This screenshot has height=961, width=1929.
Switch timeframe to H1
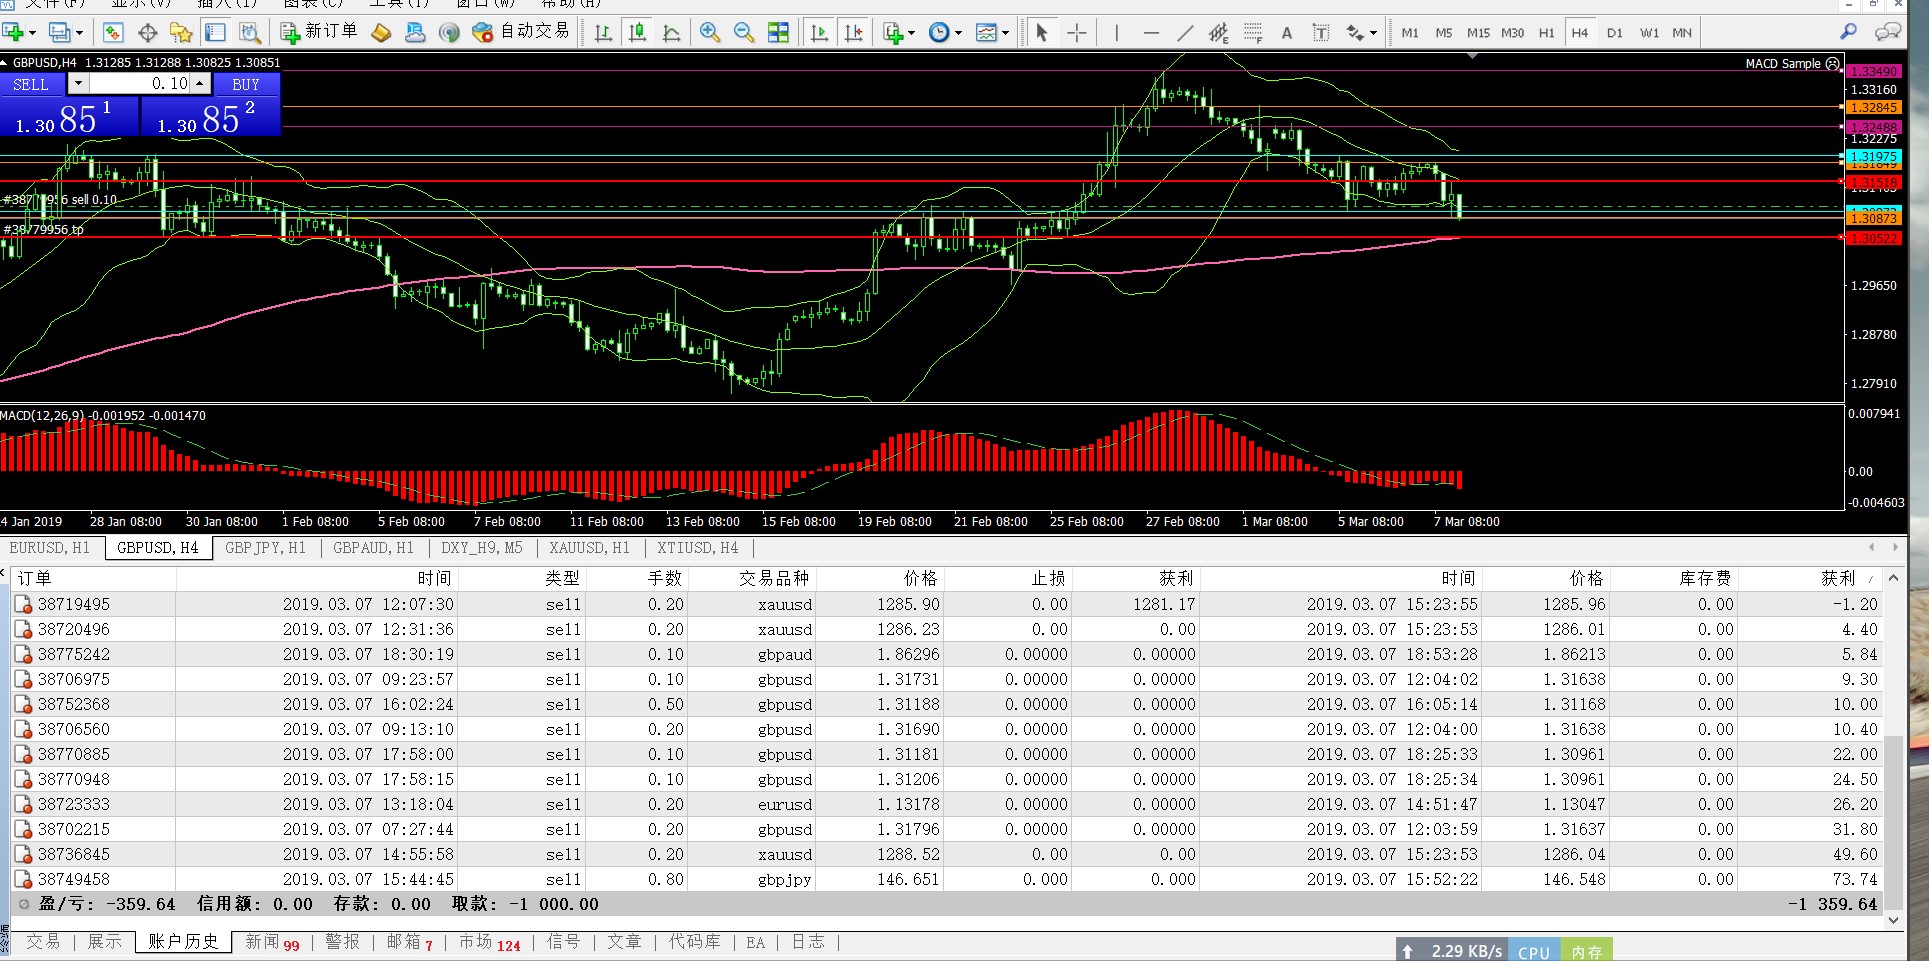click(1546, 32)
